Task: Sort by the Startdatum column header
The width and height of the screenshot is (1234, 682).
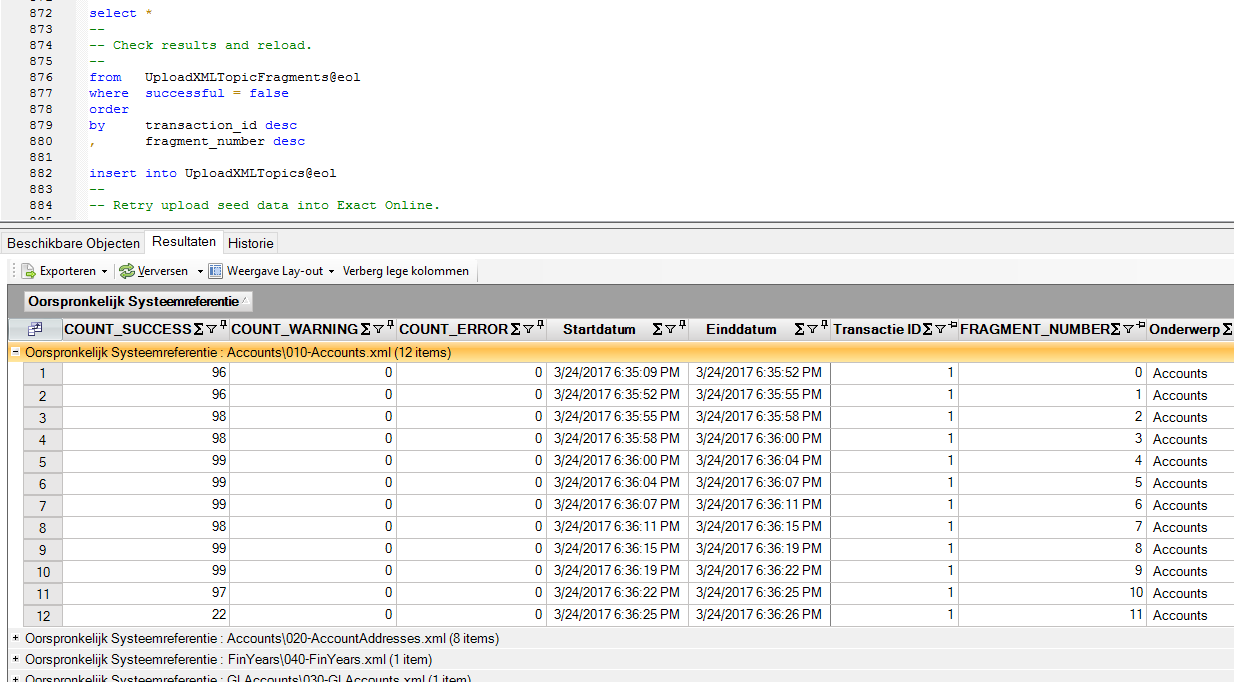Action: click(x=599, y=329)
